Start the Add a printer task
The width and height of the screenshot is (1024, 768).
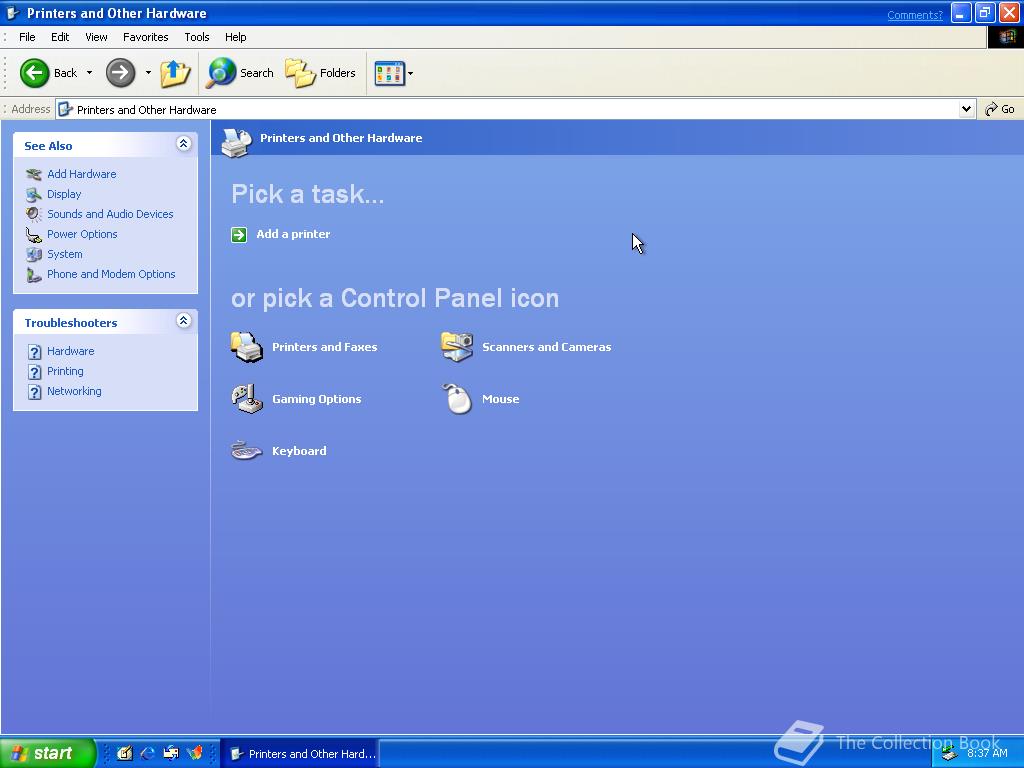[x=281, y=234]
